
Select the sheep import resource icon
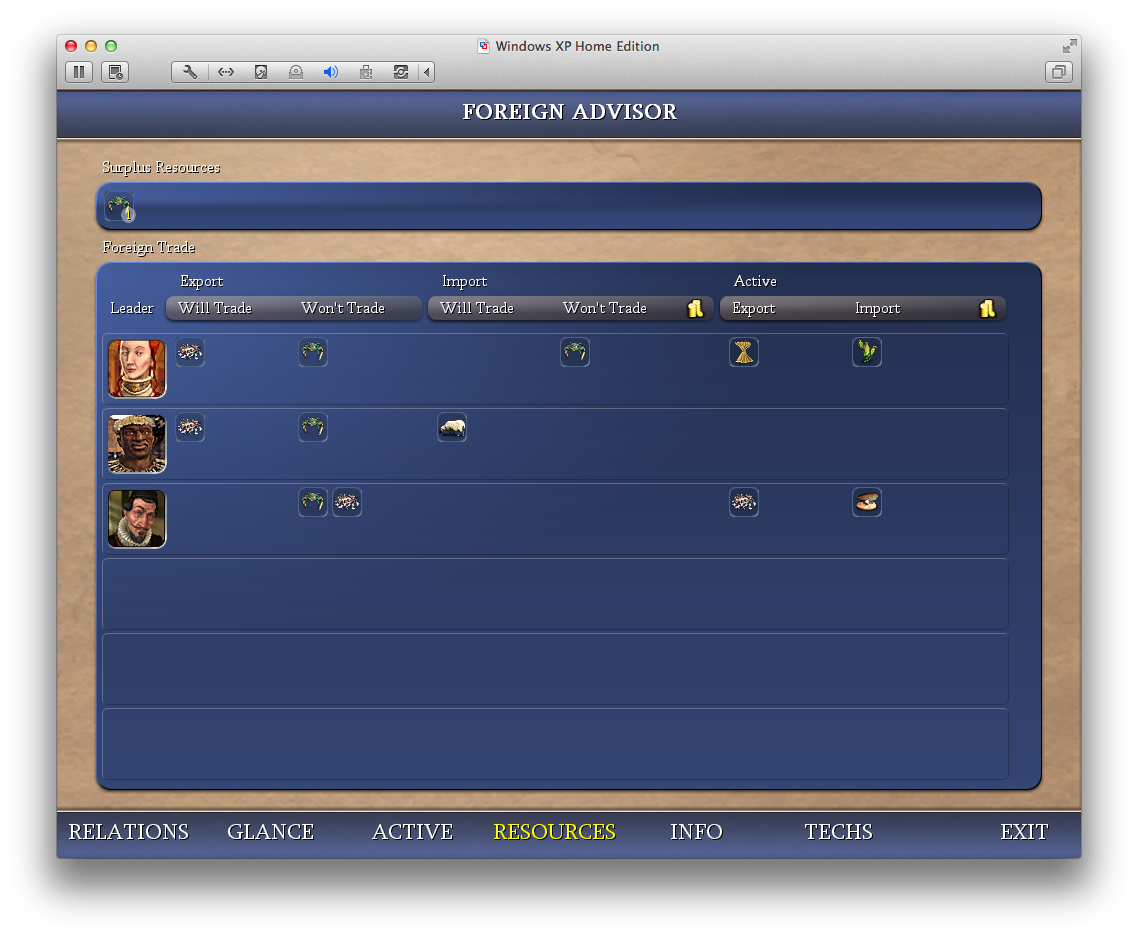(x=452, y=427)
